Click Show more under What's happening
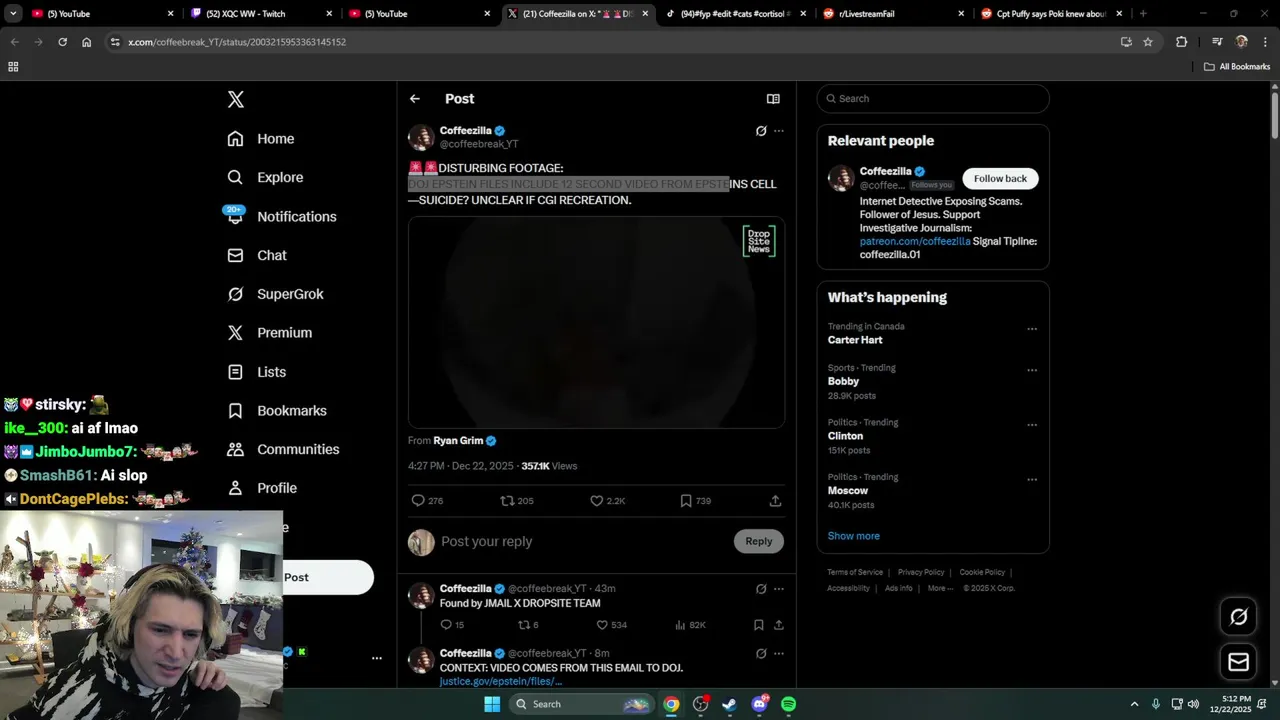This screenshot has width=1280, height=720. point(854,536)
